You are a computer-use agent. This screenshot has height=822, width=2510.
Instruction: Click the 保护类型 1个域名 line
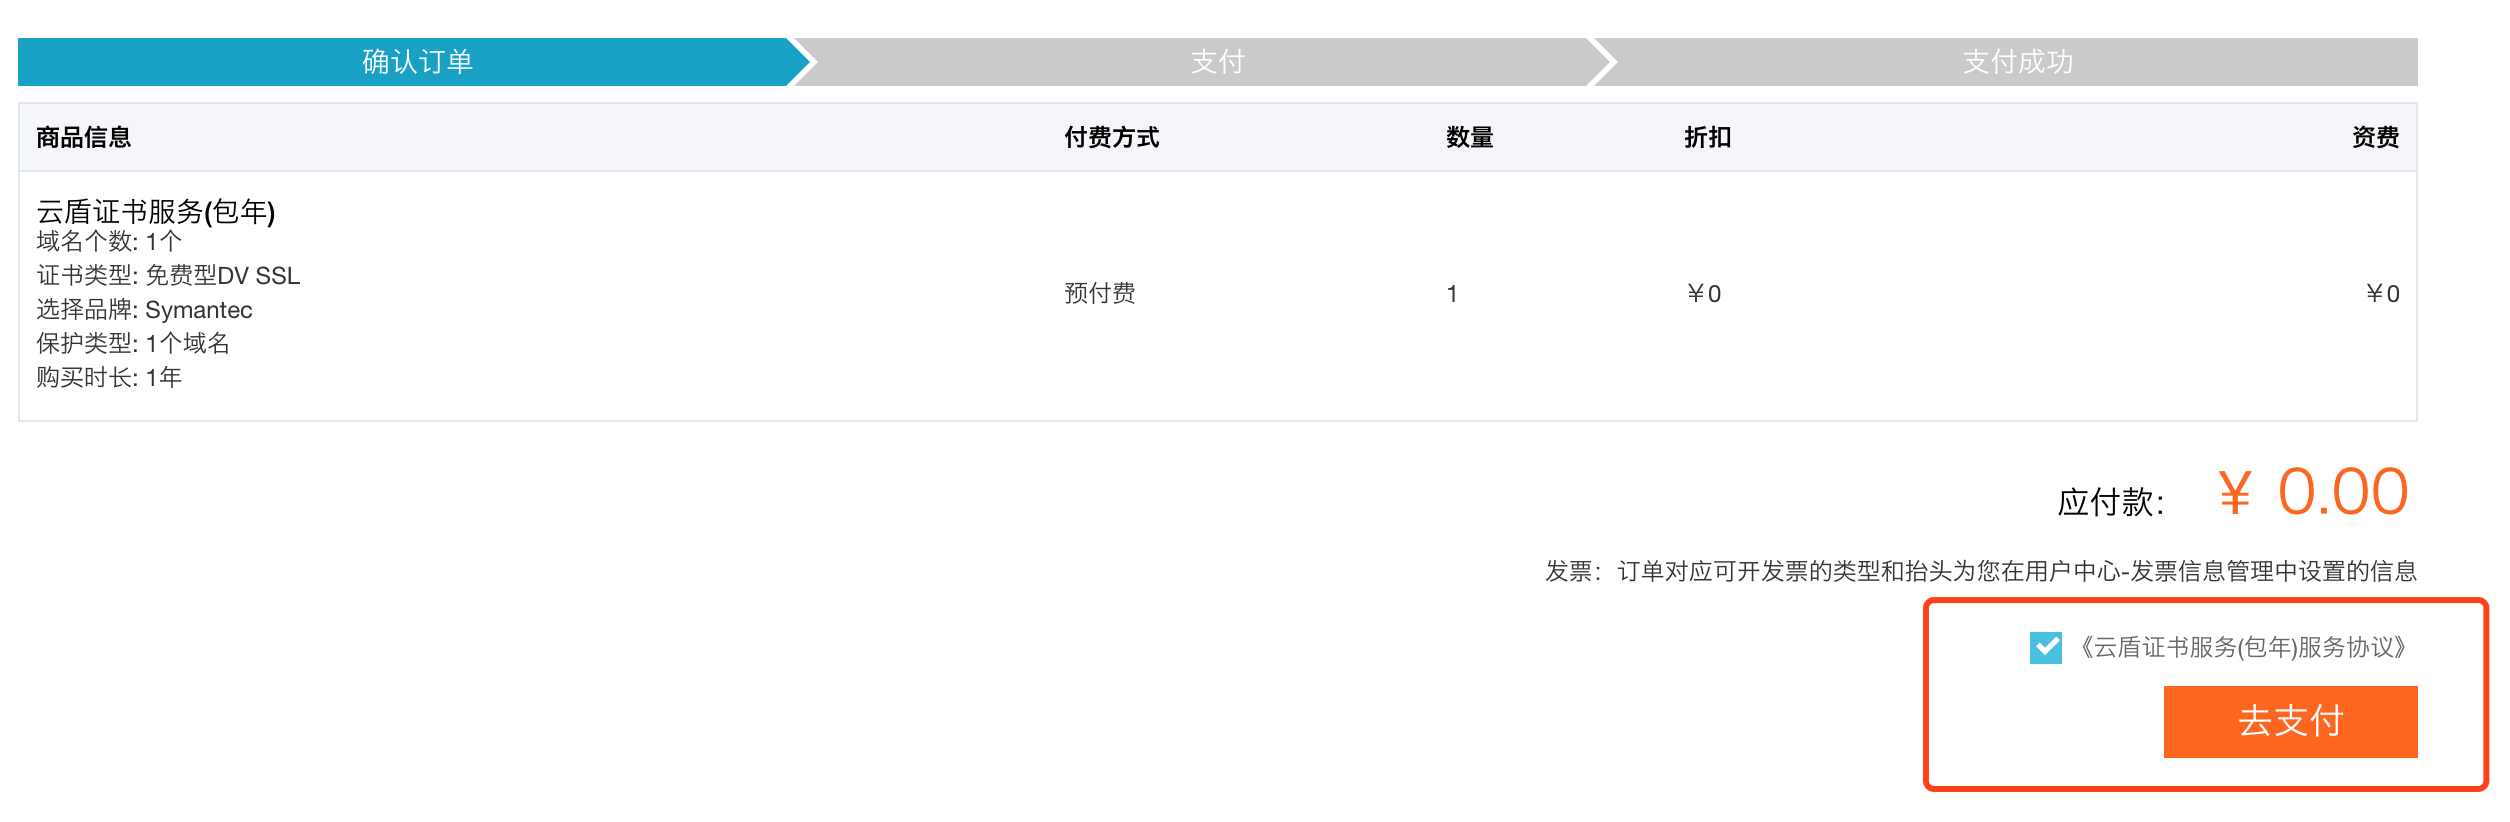(x=133, y=344)
